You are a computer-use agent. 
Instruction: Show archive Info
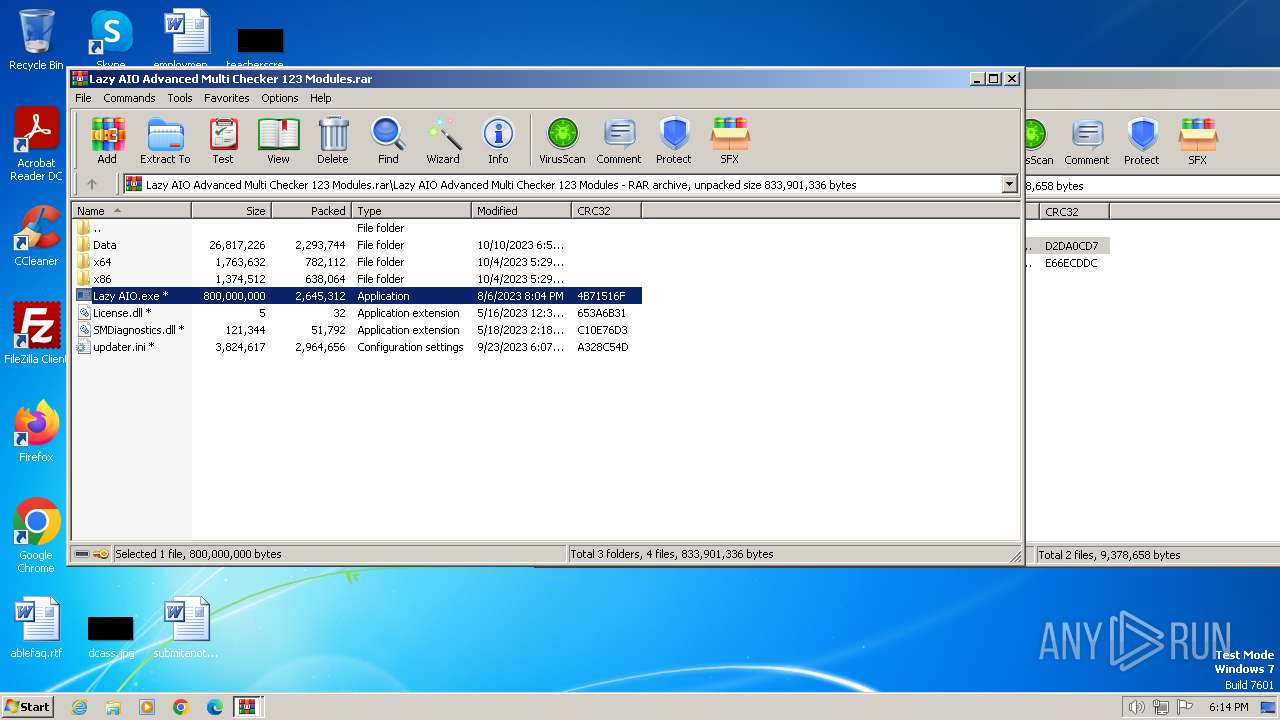[498, 141]
